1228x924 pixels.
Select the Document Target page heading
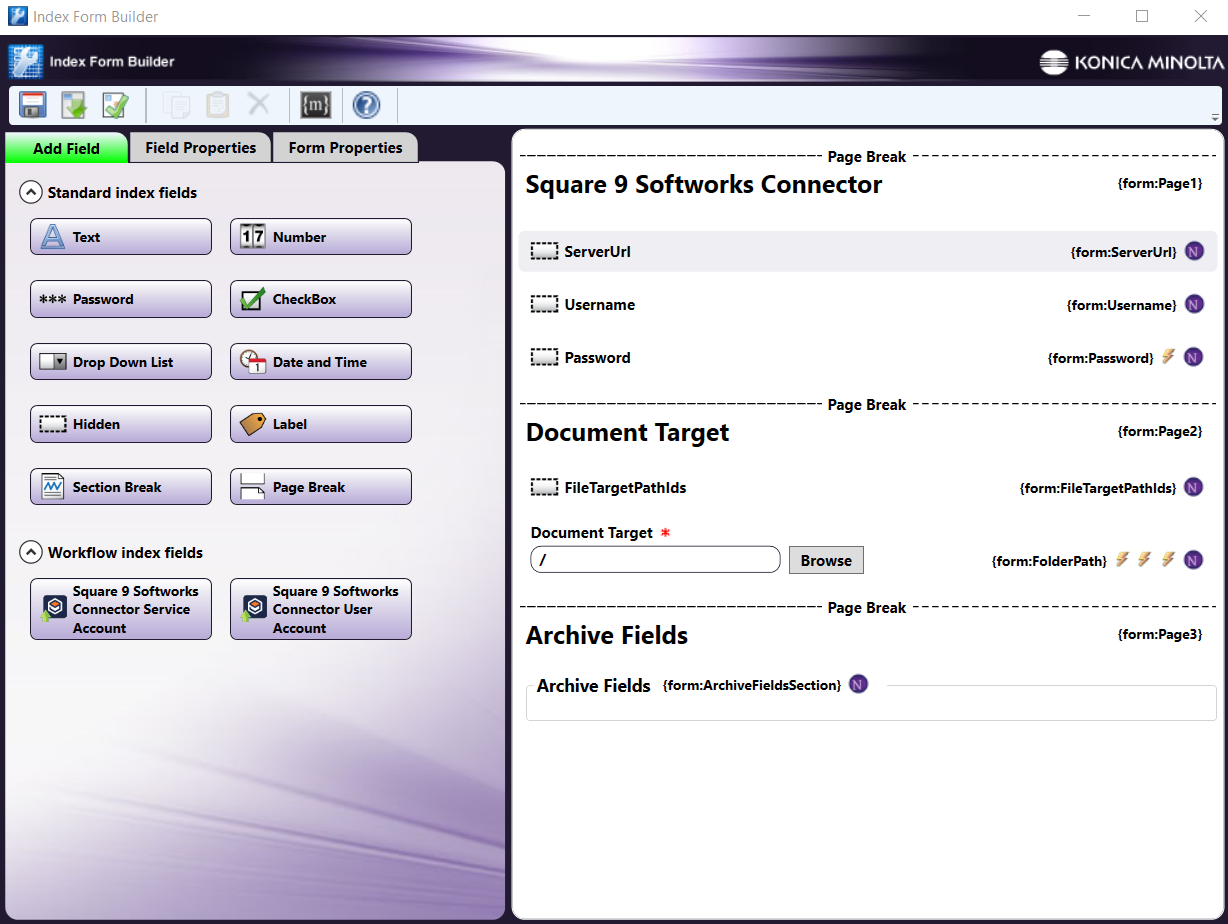[x=628, y=433]
